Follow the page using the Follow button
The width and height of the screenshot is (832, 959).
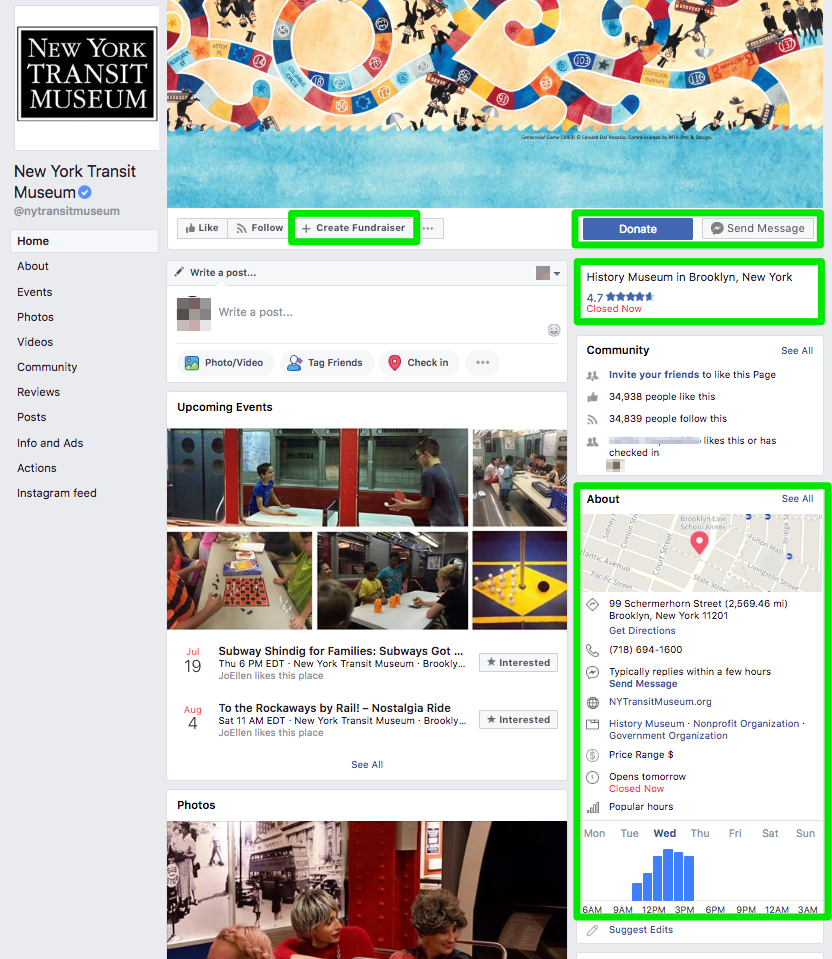(259, 228)
